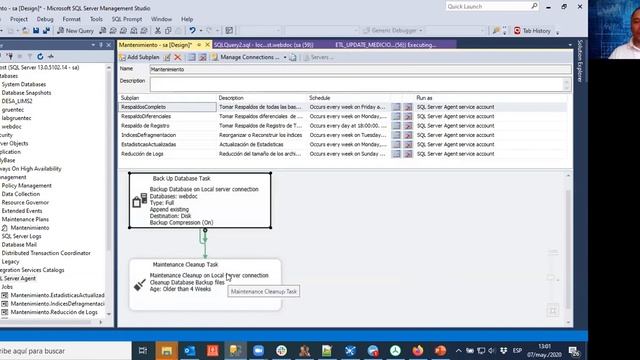Select System Databases in Object Explorer
This screenshot has width=640, height=360.
pyautogui.click(x=24, y=84)
